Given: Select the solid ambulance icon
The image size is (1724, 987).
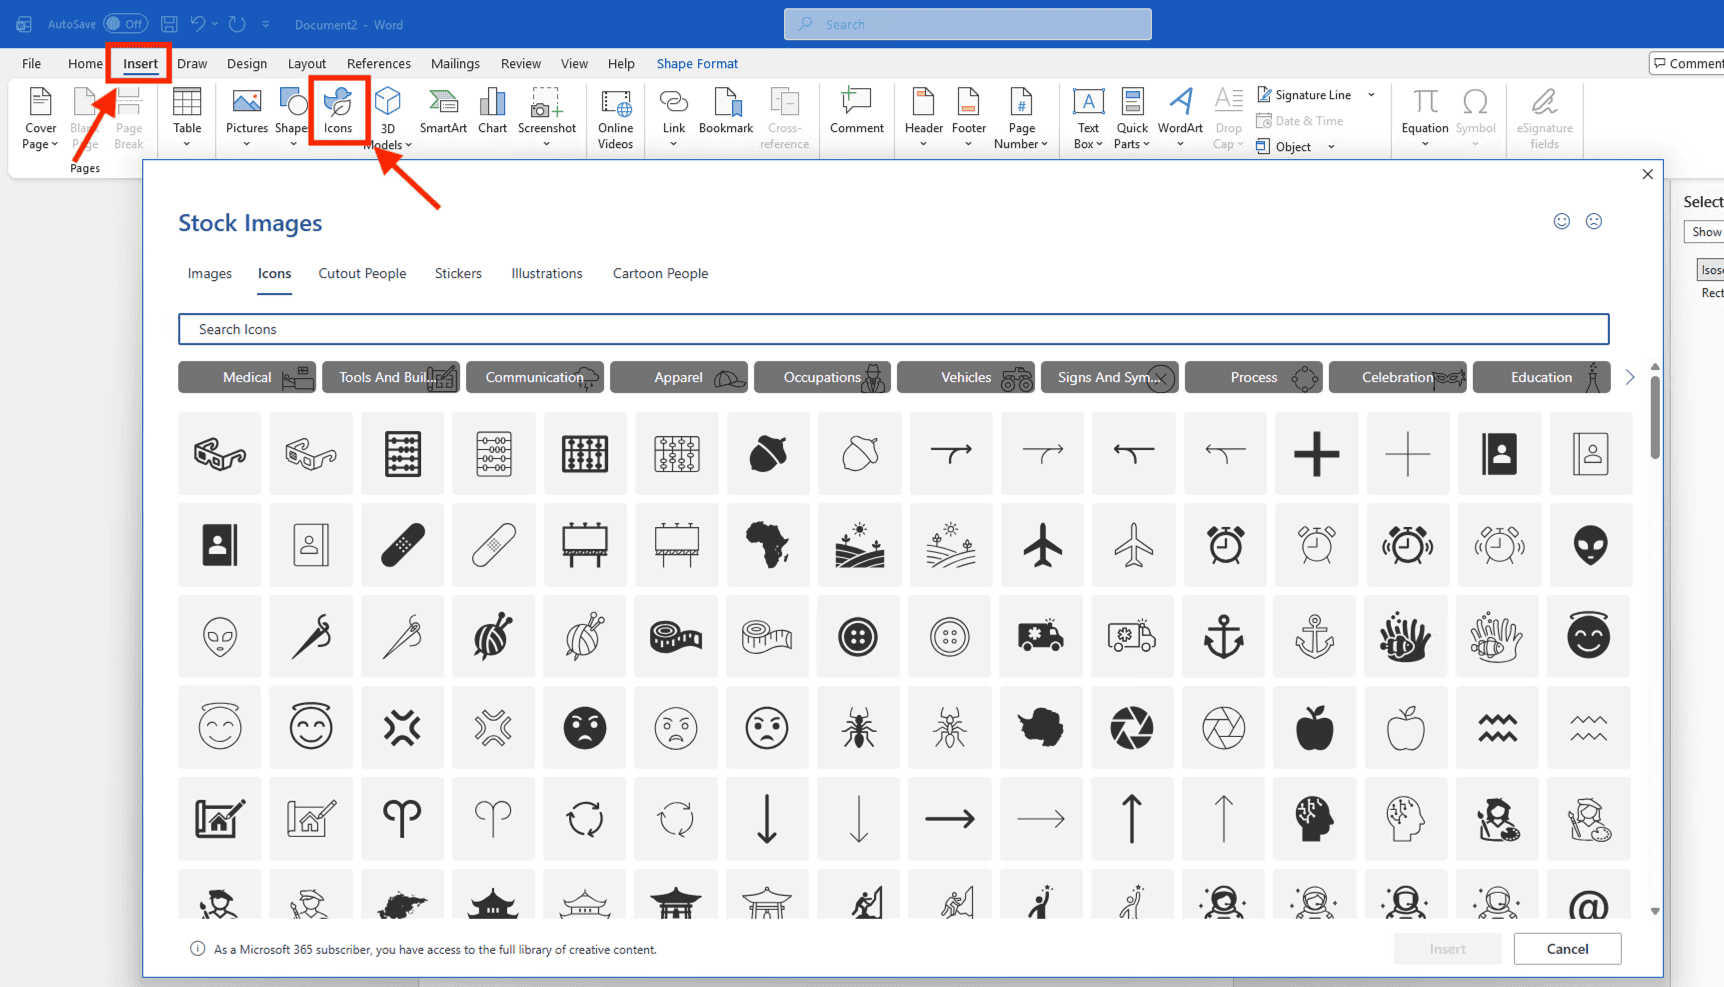Looking at the screenshot, I should pyautogui.click(x=1040, y=636).
